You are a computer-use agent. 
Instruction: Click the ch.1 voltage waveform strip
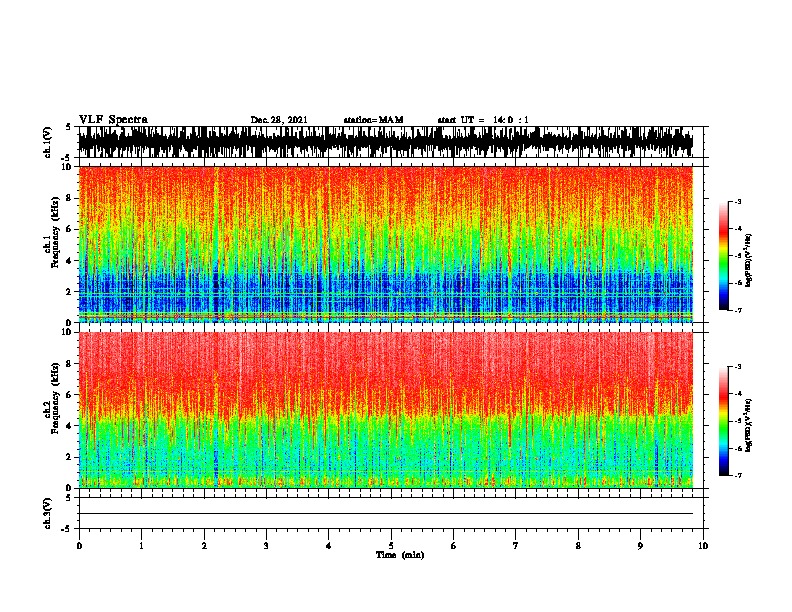386,142
